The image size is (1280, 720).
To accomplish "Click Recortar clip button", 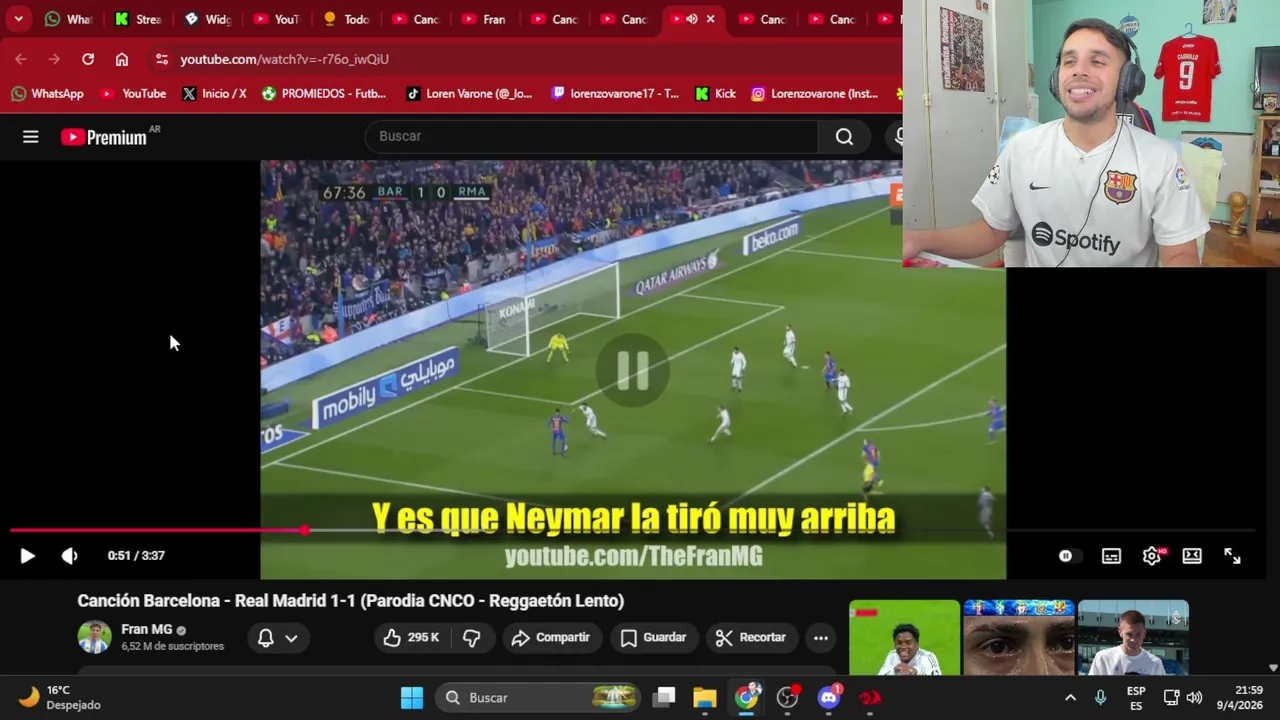I will pos(751,637).
